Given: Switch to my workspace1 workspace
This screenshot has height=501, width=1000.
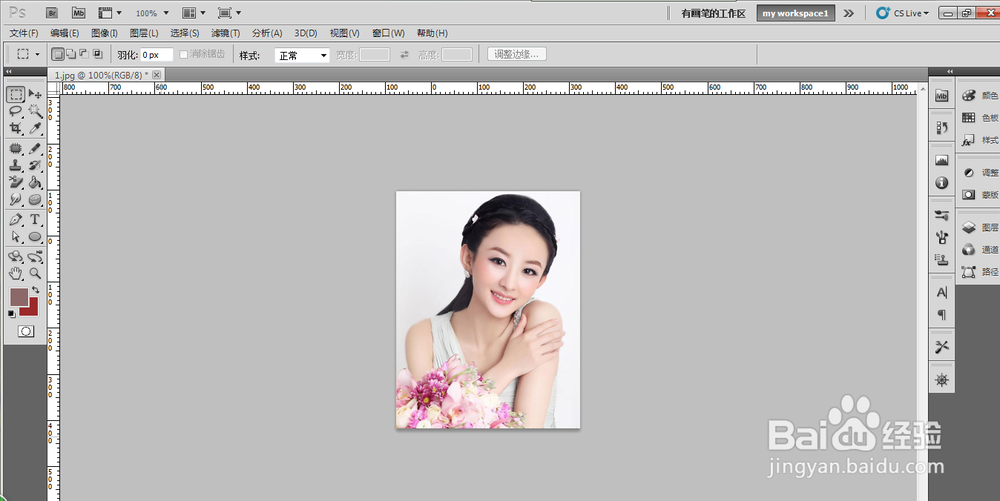Looking at the screenshot, I should coord(795,13).
